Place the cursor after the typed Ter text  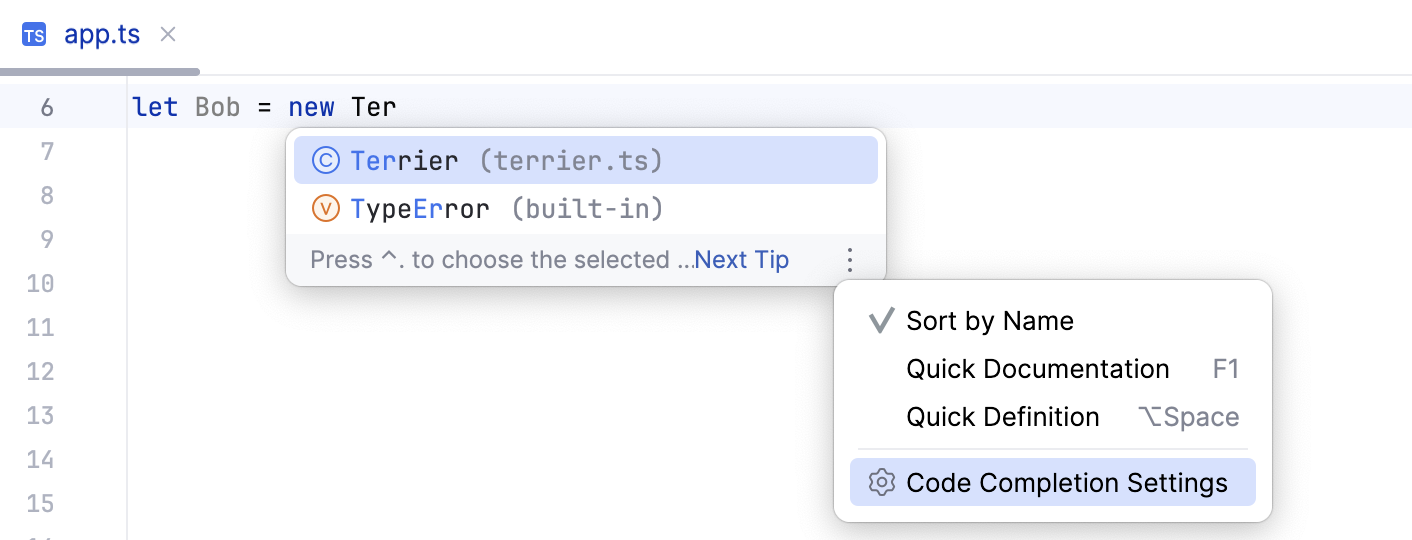[x=397, y=107]
